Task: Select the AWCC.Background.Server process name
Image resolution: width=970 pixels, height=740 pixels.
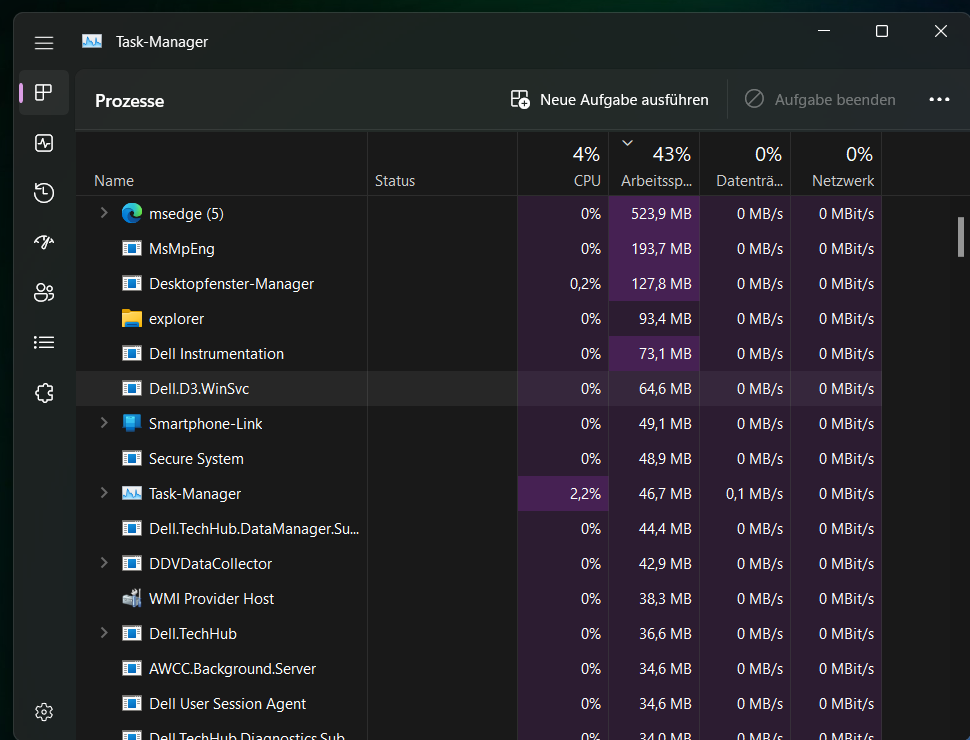Action: tap(233, 668)
